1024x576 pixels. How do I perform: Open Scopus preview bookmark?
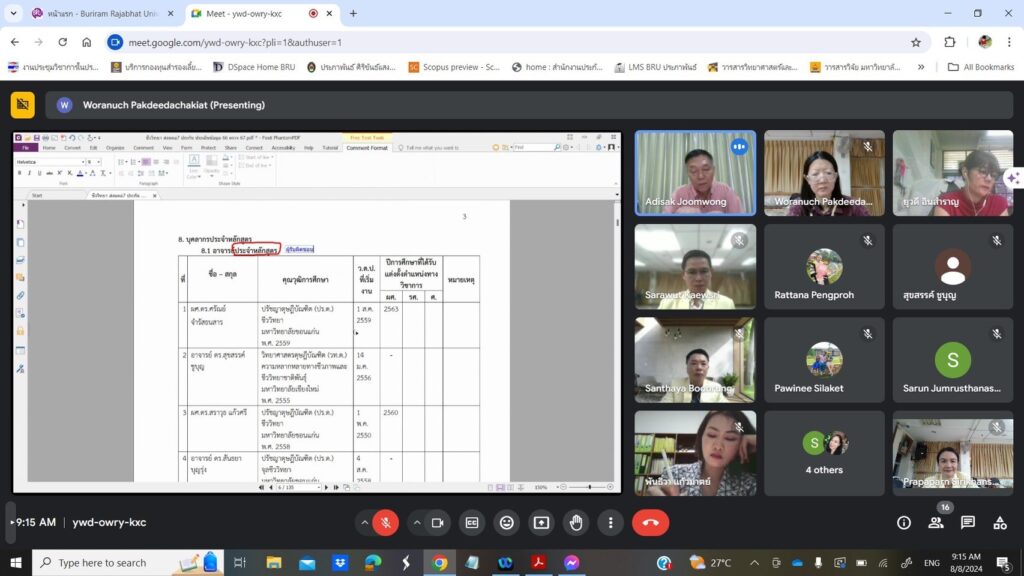pos(455,67)
